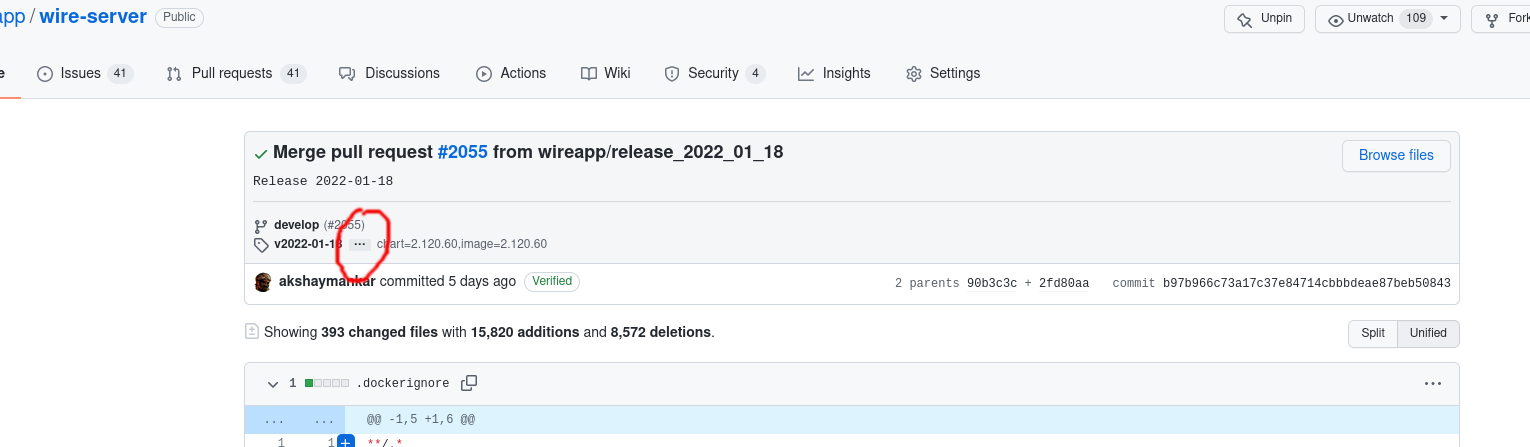Open the Unwatch dropdown arrow

tap(1444, 18)
